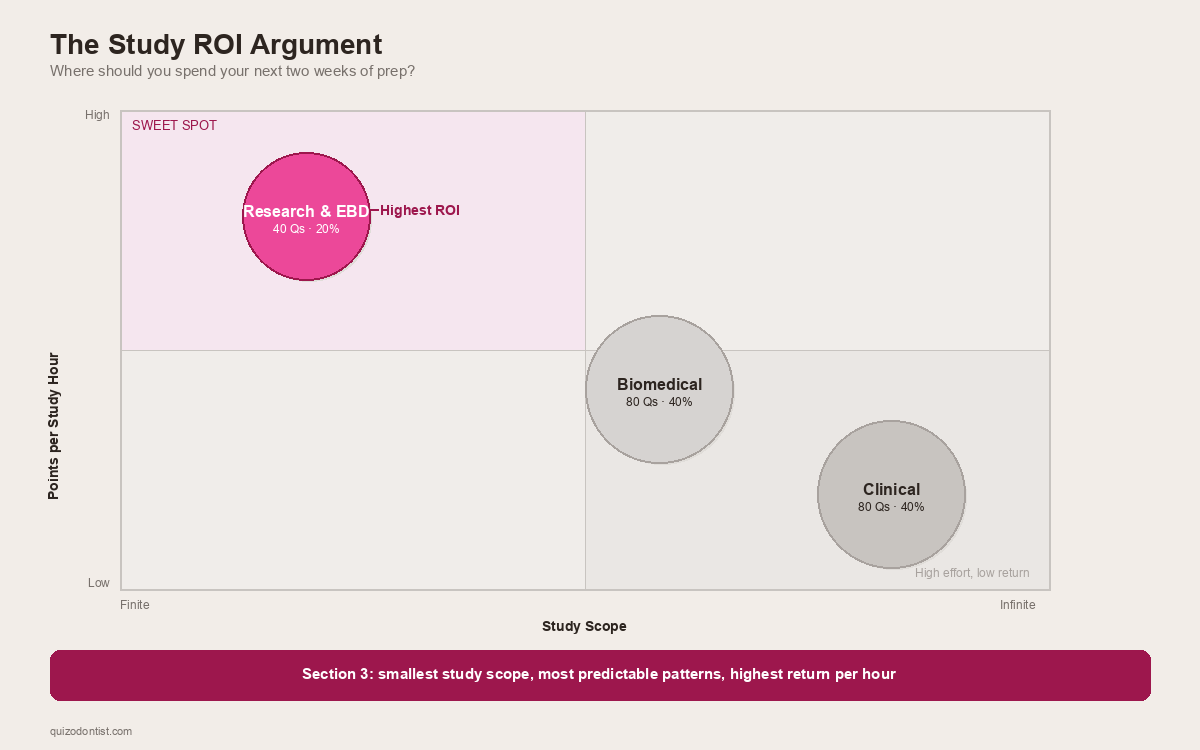
Task: Click the "Low" y-axis label
Action: [x=99, y=583]
